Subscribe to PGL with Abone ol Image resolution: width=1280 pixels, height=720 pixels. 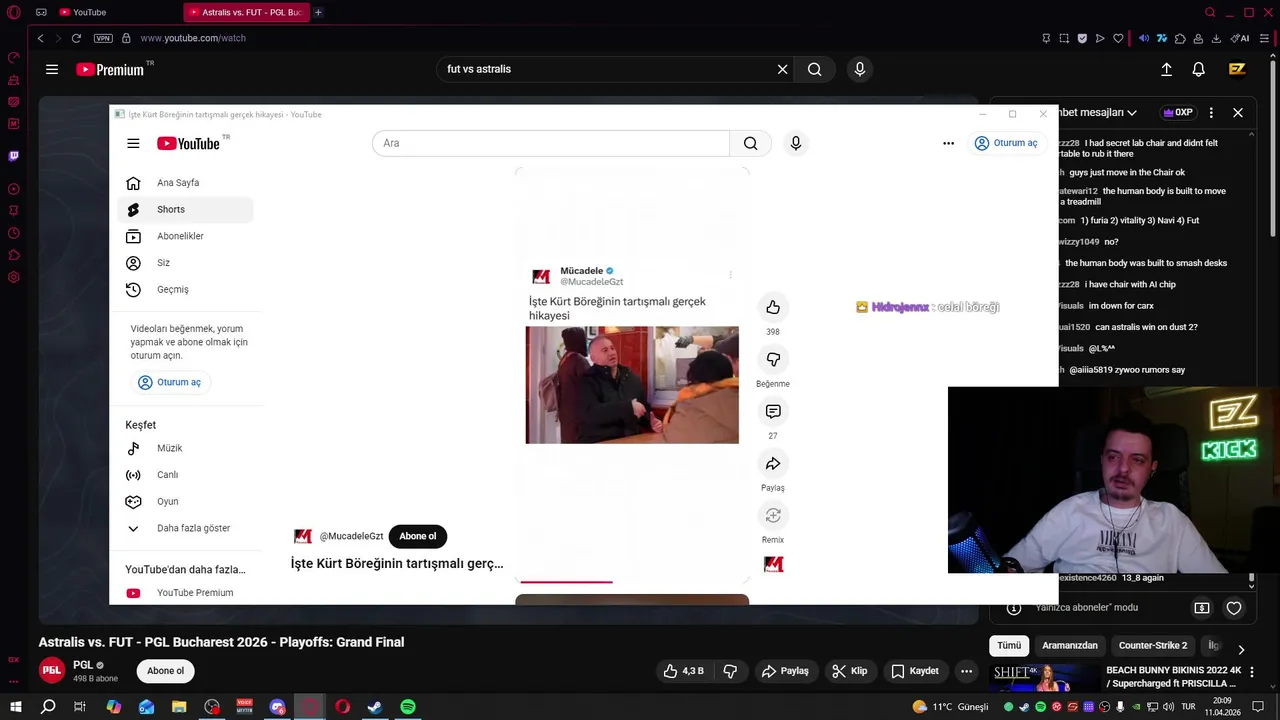tap(166, 671)
